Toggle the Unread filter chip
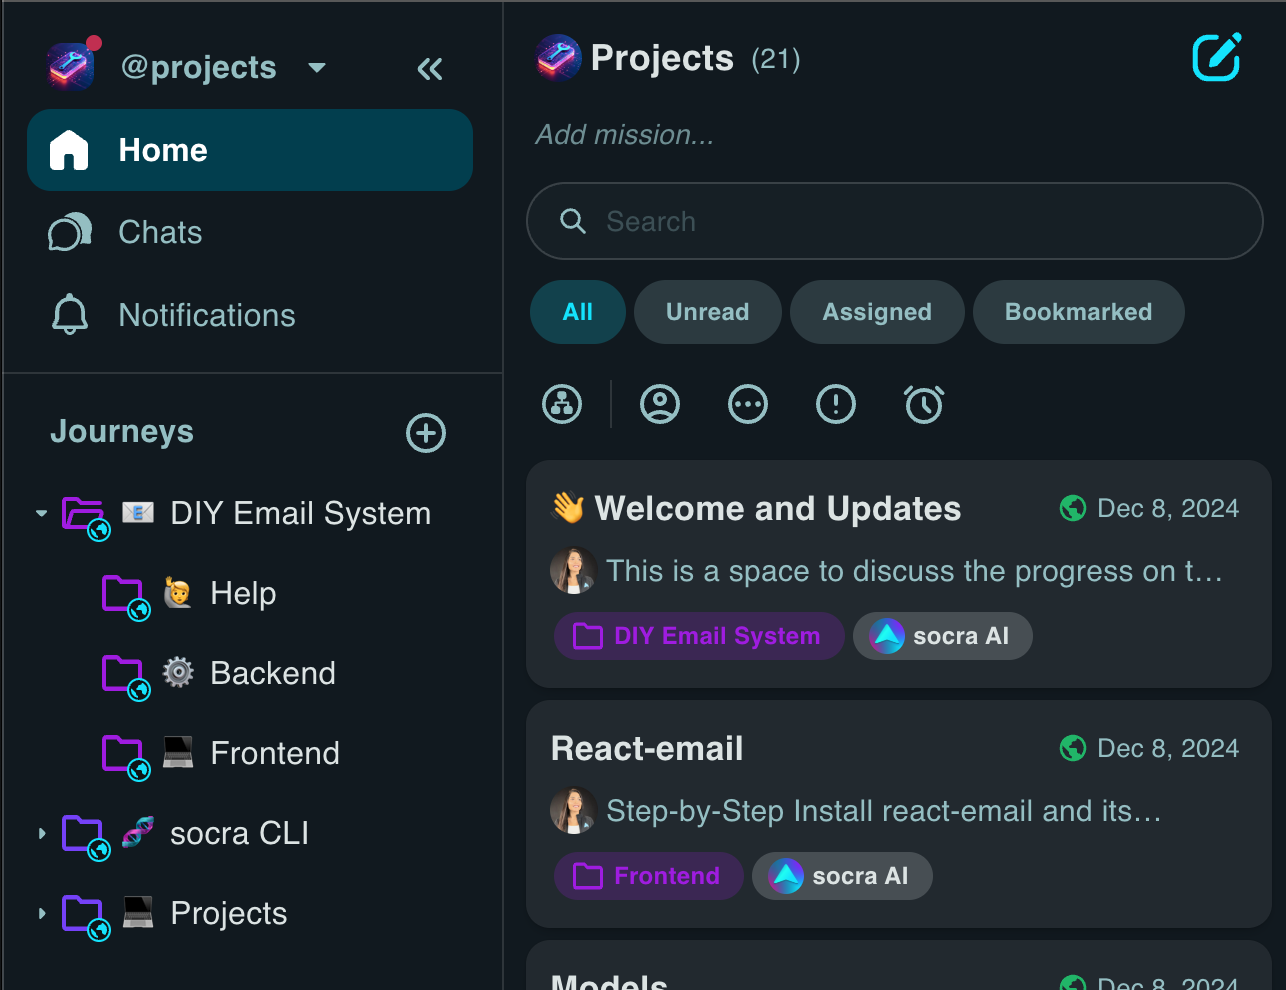The image size is (1286, 990). 707,312
